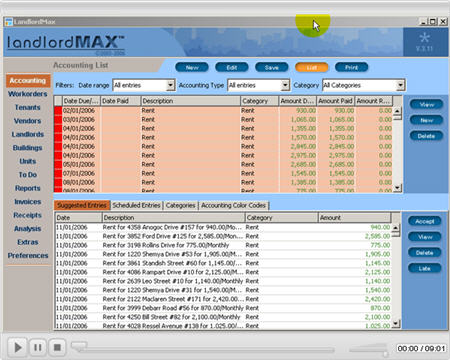450x360 pixels.
Task: Open Analysis in the sidebar
Action: click(28, 229)
